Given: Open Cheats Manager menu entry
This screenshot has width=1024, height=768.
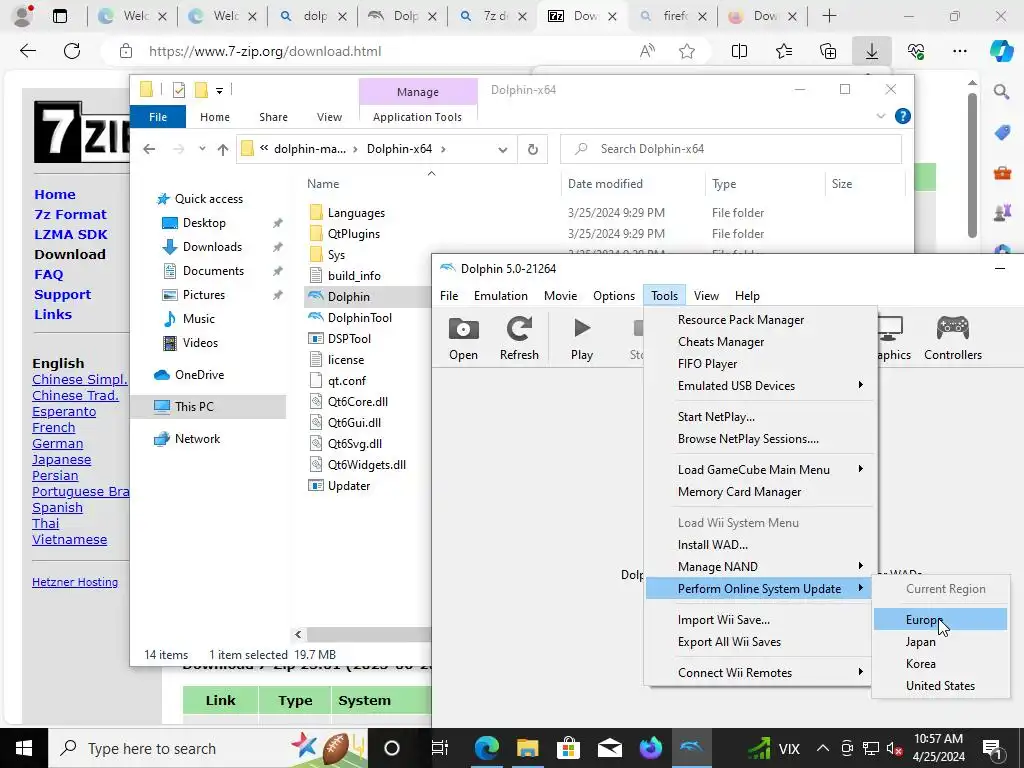Looking at the screenshot, I should click(x=759, y=342).
